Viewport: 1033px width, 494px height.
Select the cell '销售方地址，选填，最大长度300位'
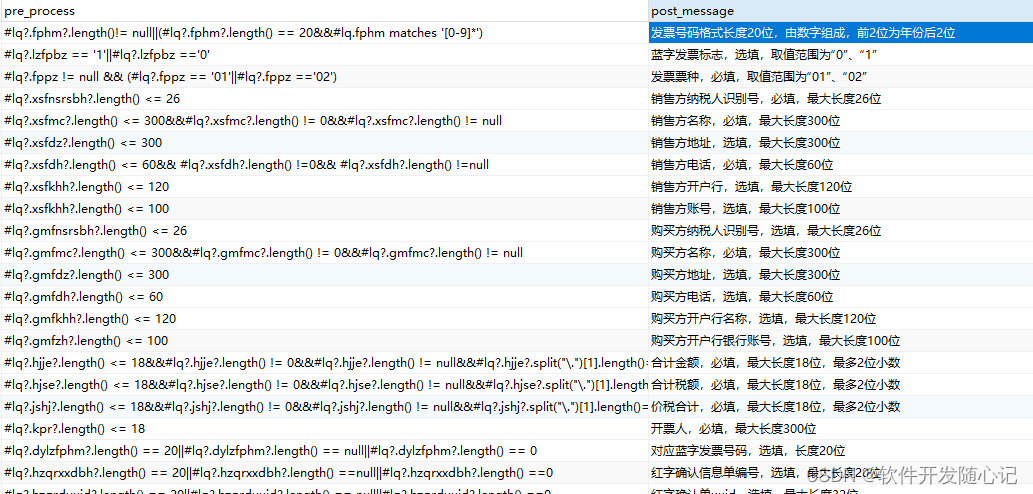(x=841, y=143)
